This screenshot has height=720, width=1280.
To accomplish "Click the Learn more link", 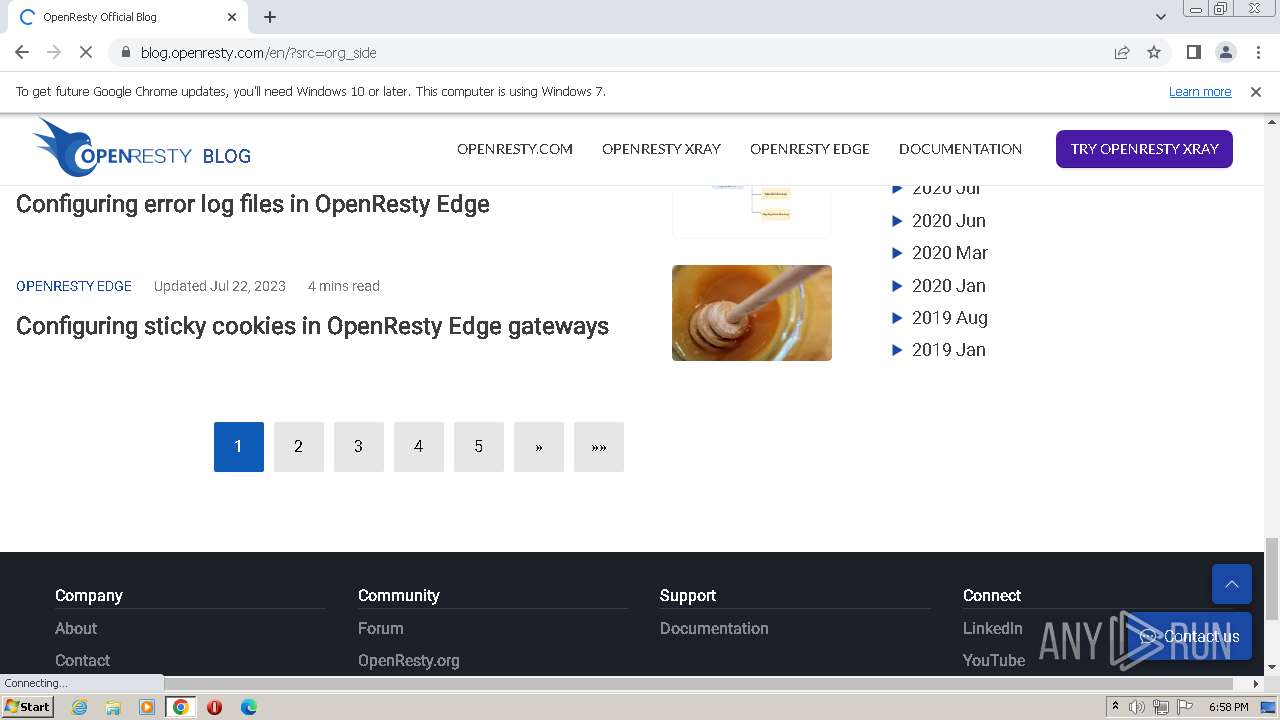I will coord(1200,91).
